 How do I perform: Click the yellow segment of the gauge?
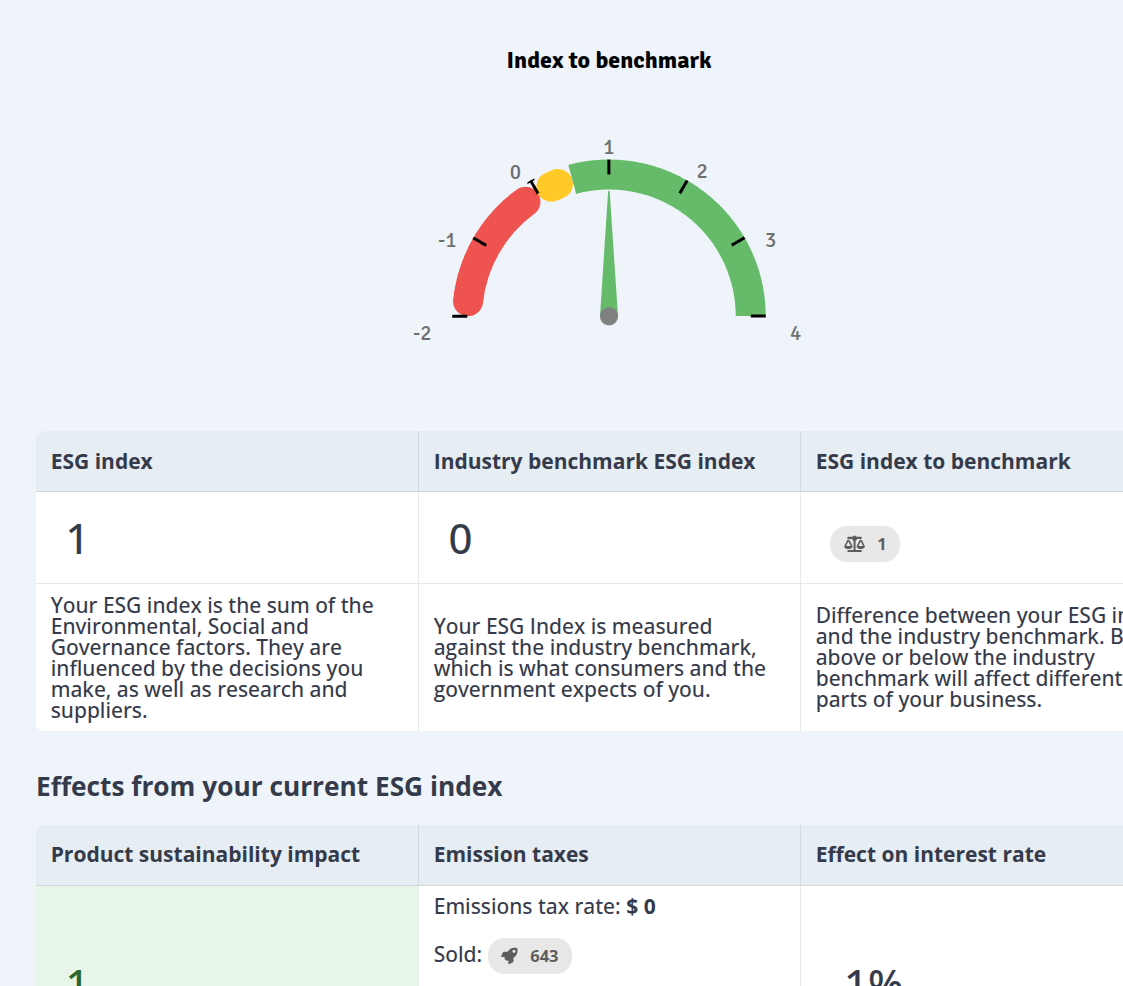pyautogui.click(x=555, y=185)
